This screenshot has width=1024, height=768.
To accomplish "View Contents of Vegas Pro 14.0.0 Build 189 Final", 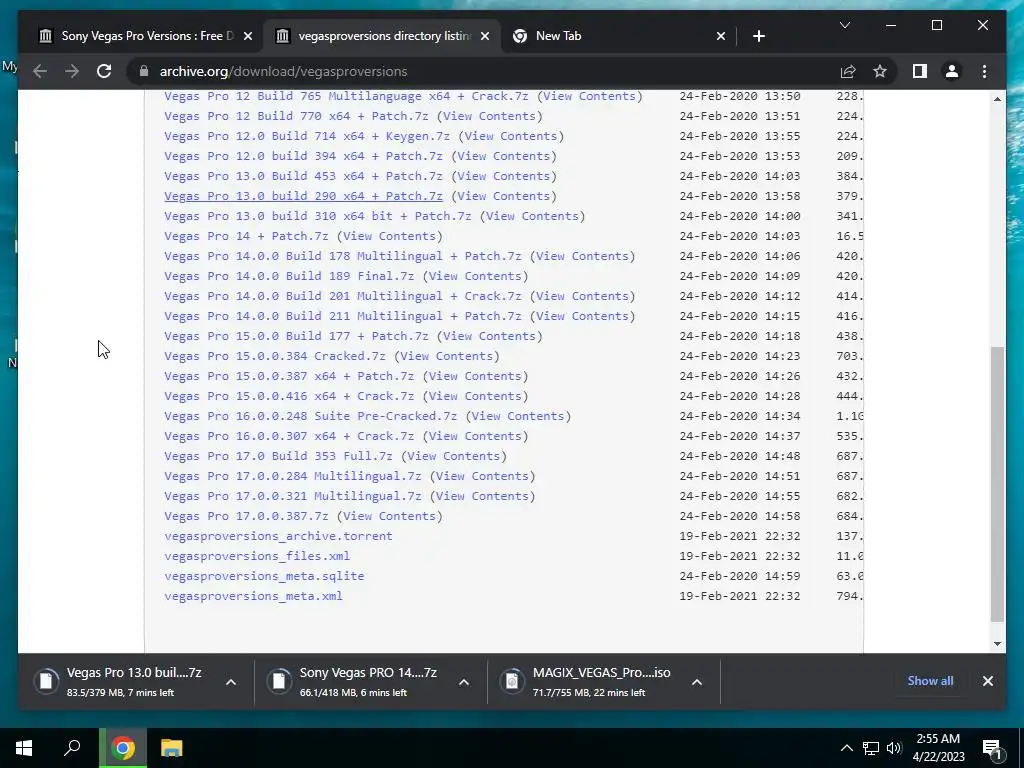I will (x=475, y=276).
